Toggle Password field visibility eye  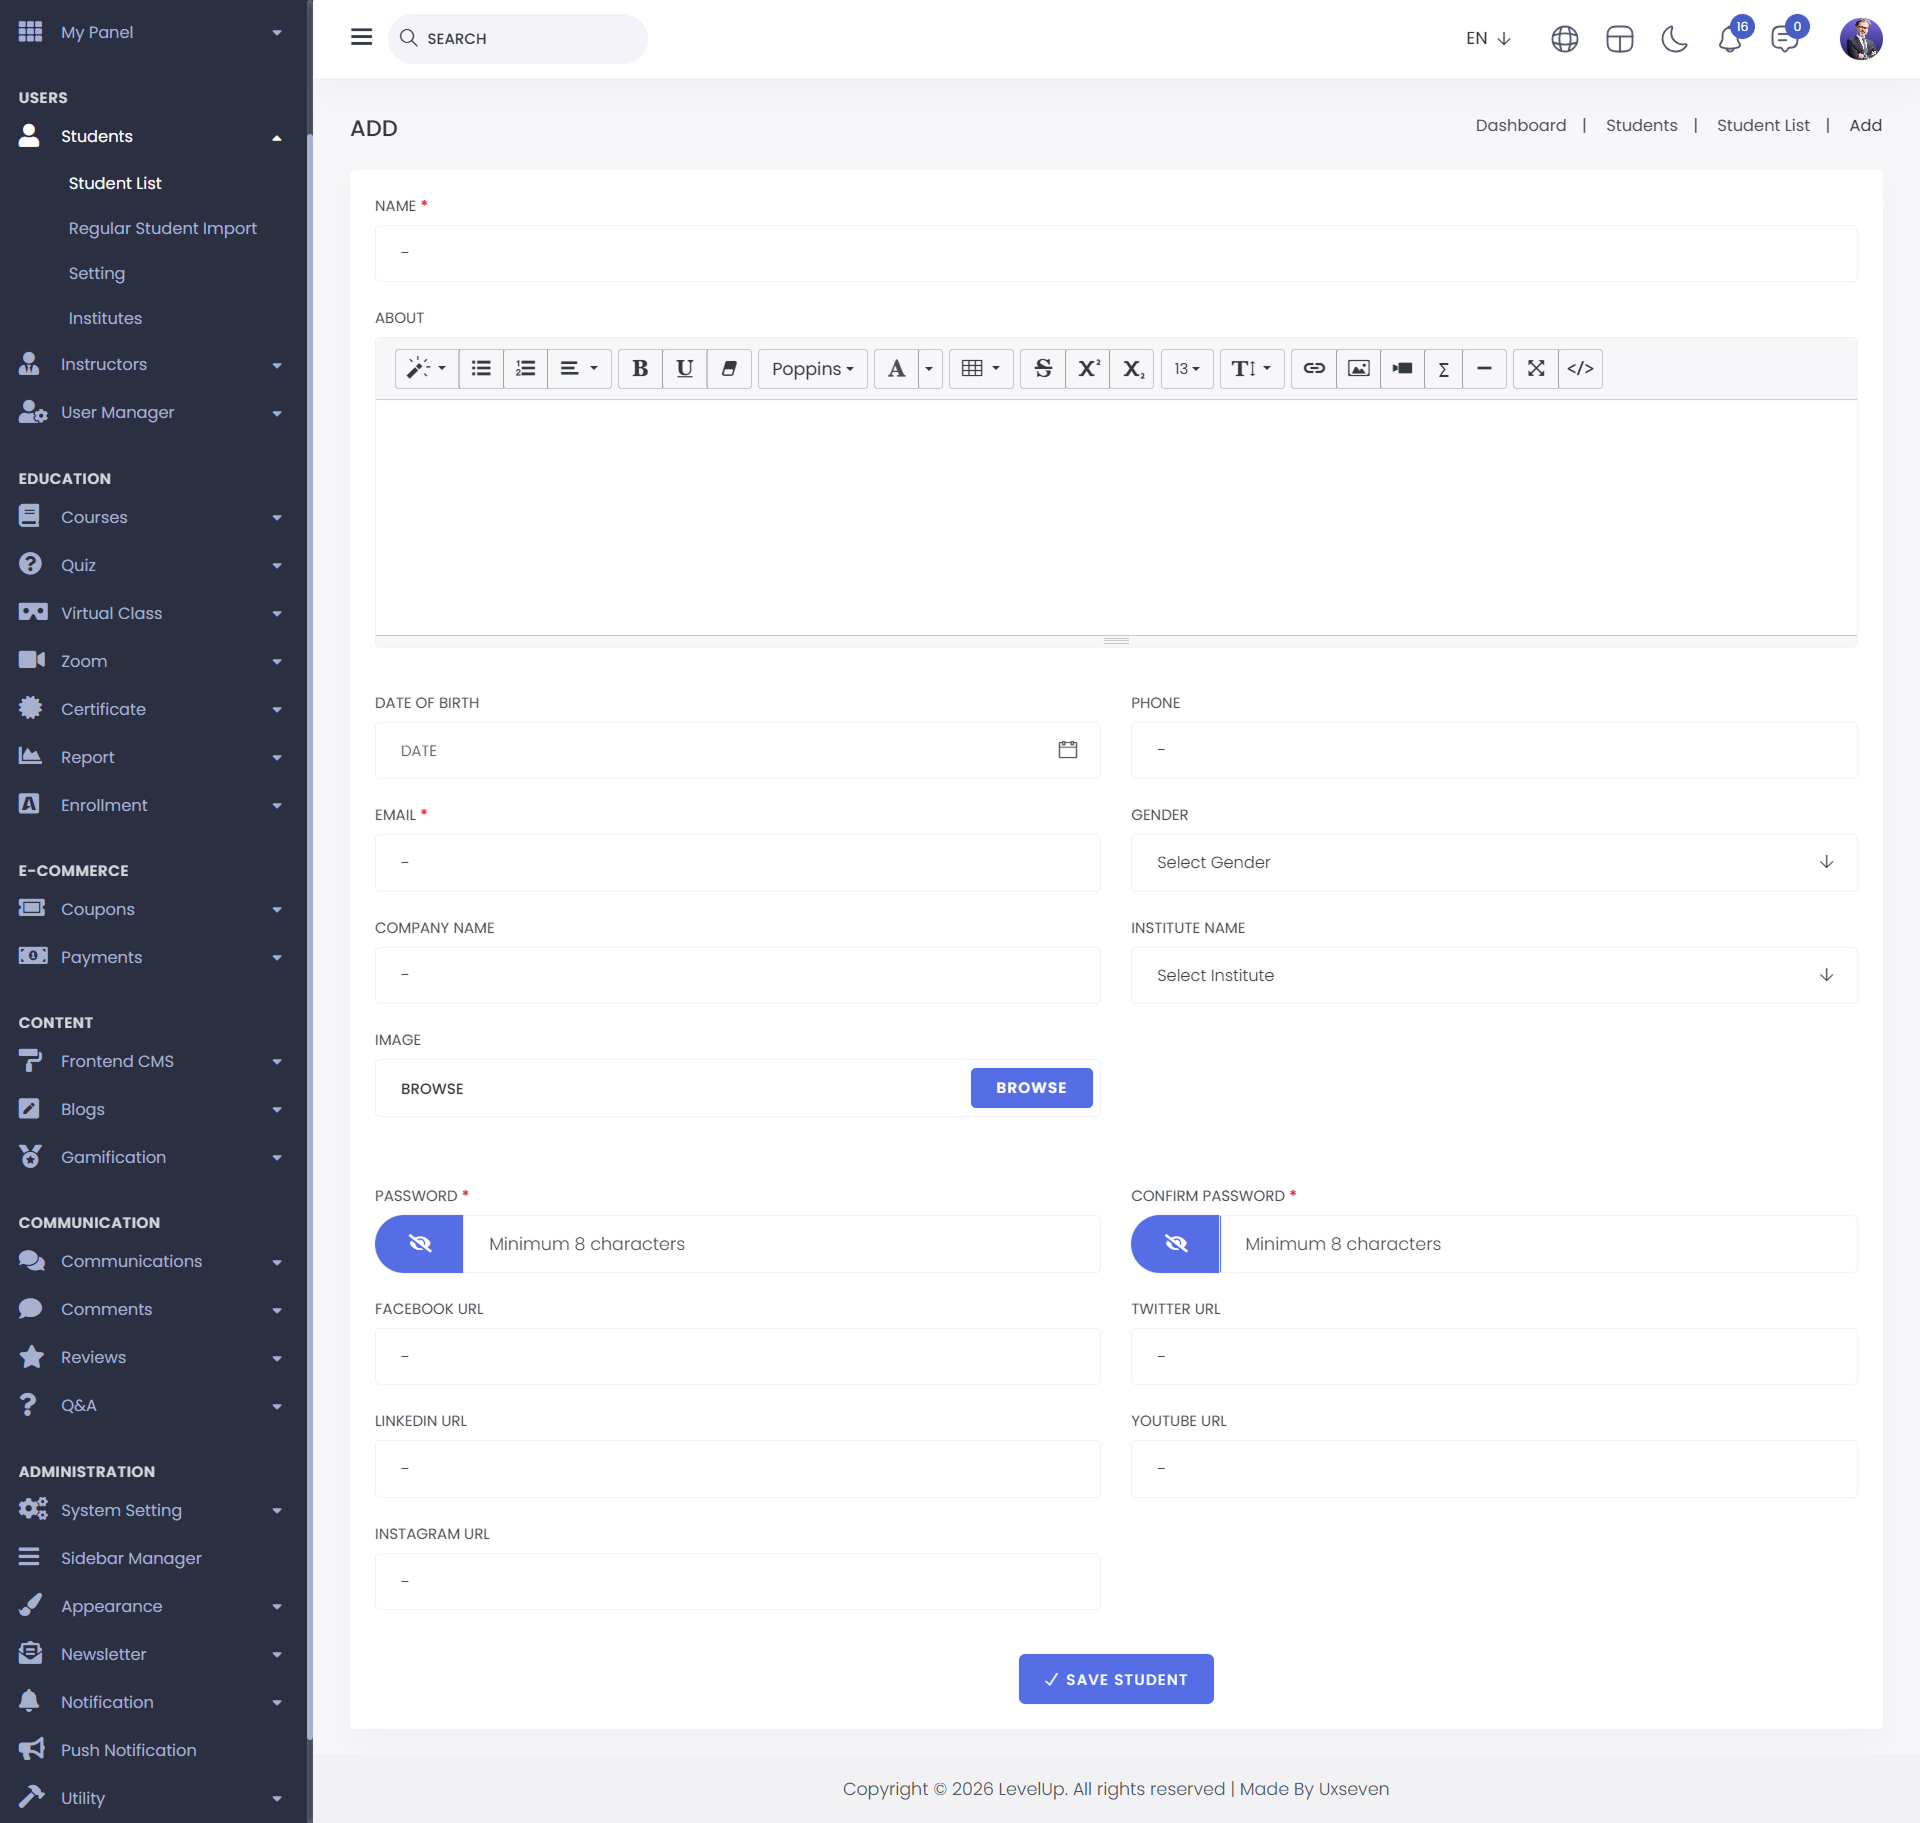tap(419, 1244)
